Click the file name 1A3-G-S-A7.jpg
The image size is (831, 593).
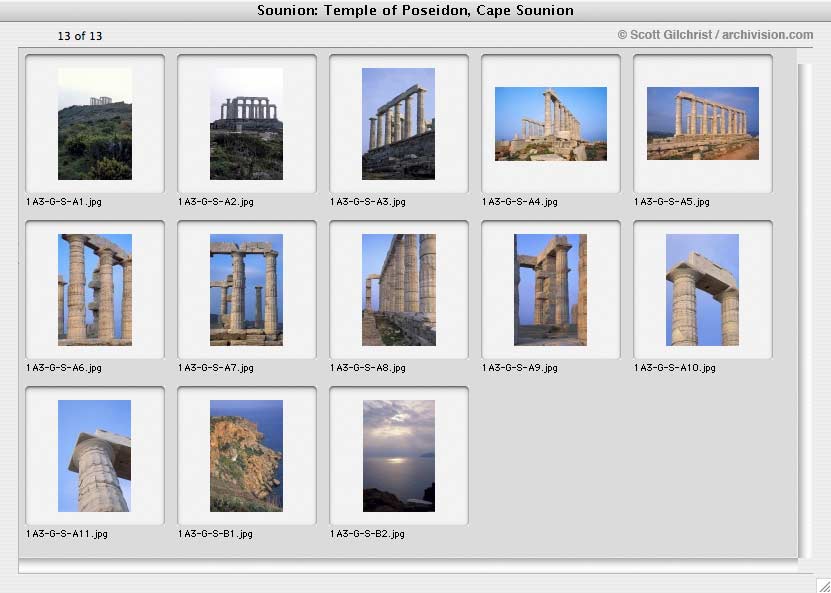click(216, 368)
